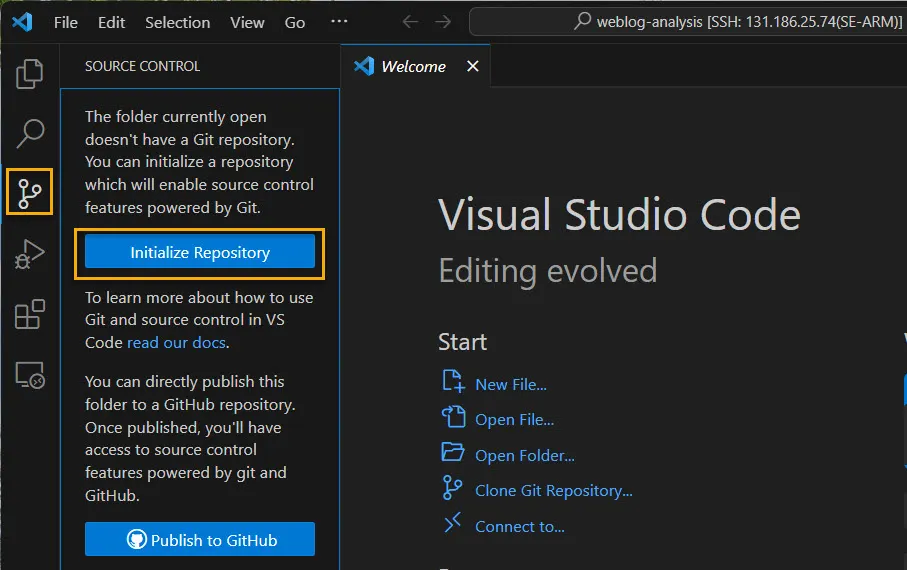This screenshot has height=570, width=907.
Task: Click the Clone Git Repository branch icon
Action: 452,488
